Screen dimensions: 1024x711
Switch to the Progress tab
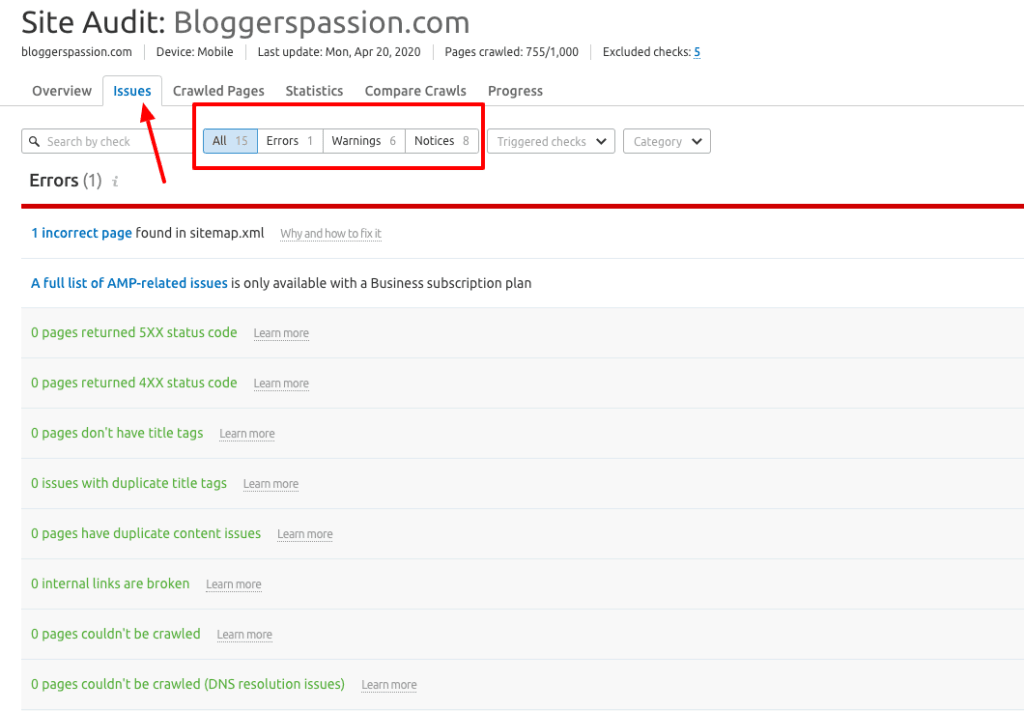(515, 91)
